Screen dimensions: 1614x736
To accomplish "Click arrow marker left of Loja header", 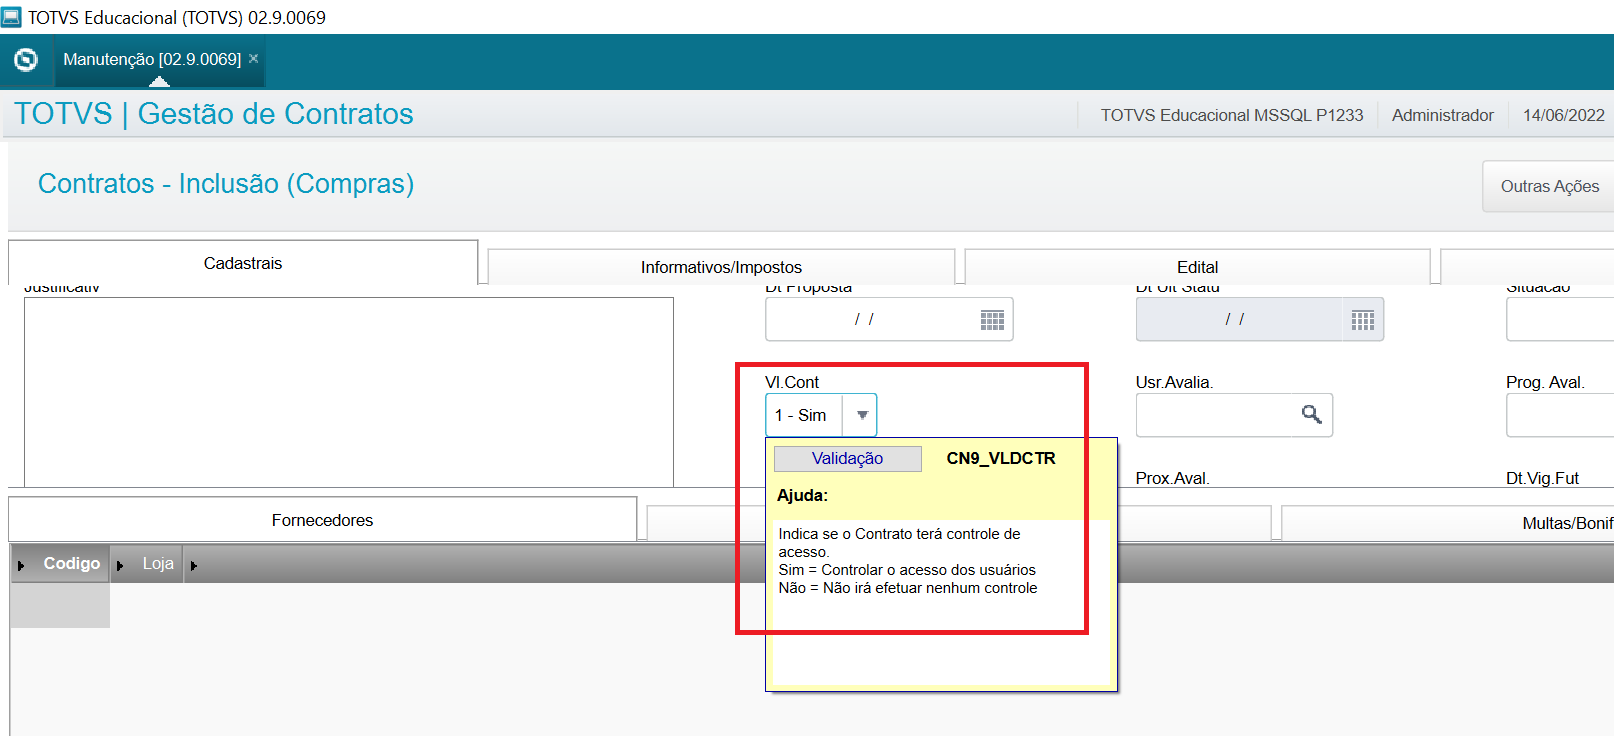I will pos(120,566).
